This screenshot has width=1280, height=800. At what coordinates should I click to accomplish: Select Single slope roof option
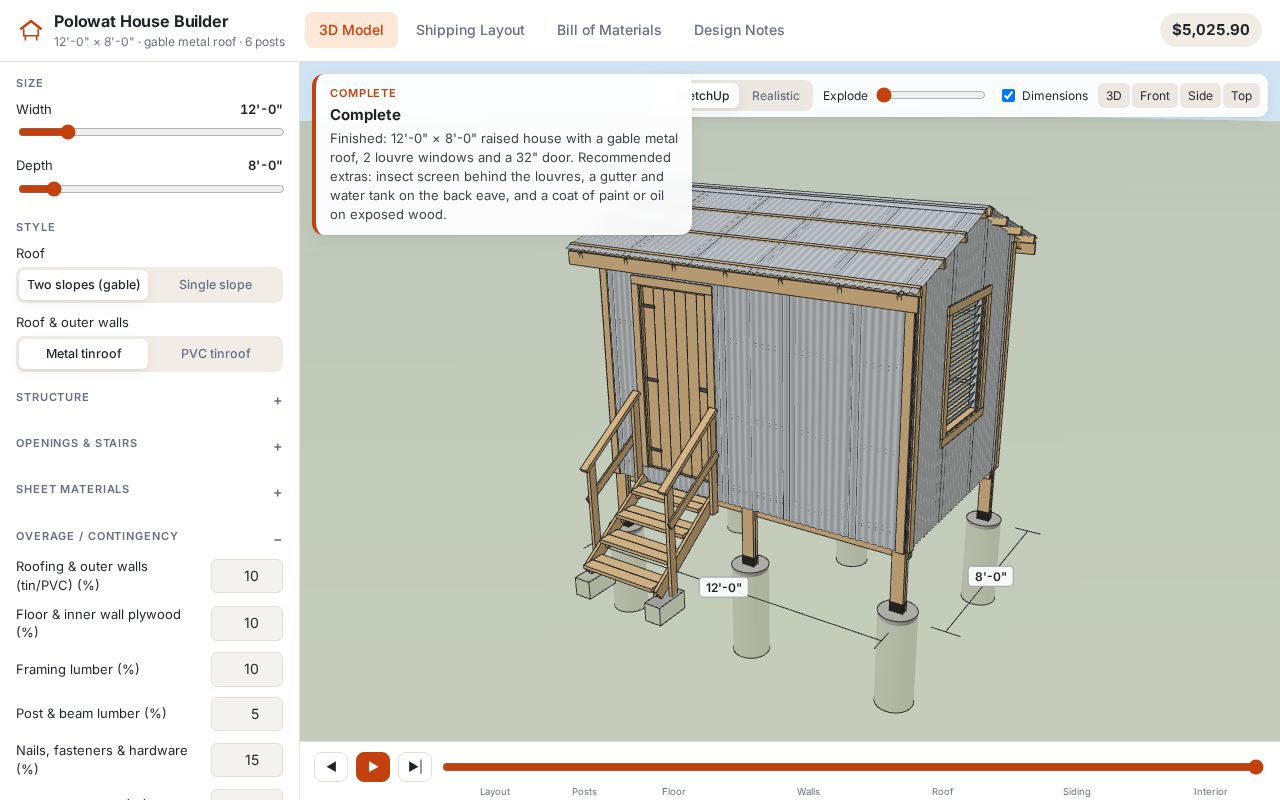(215, 285)
